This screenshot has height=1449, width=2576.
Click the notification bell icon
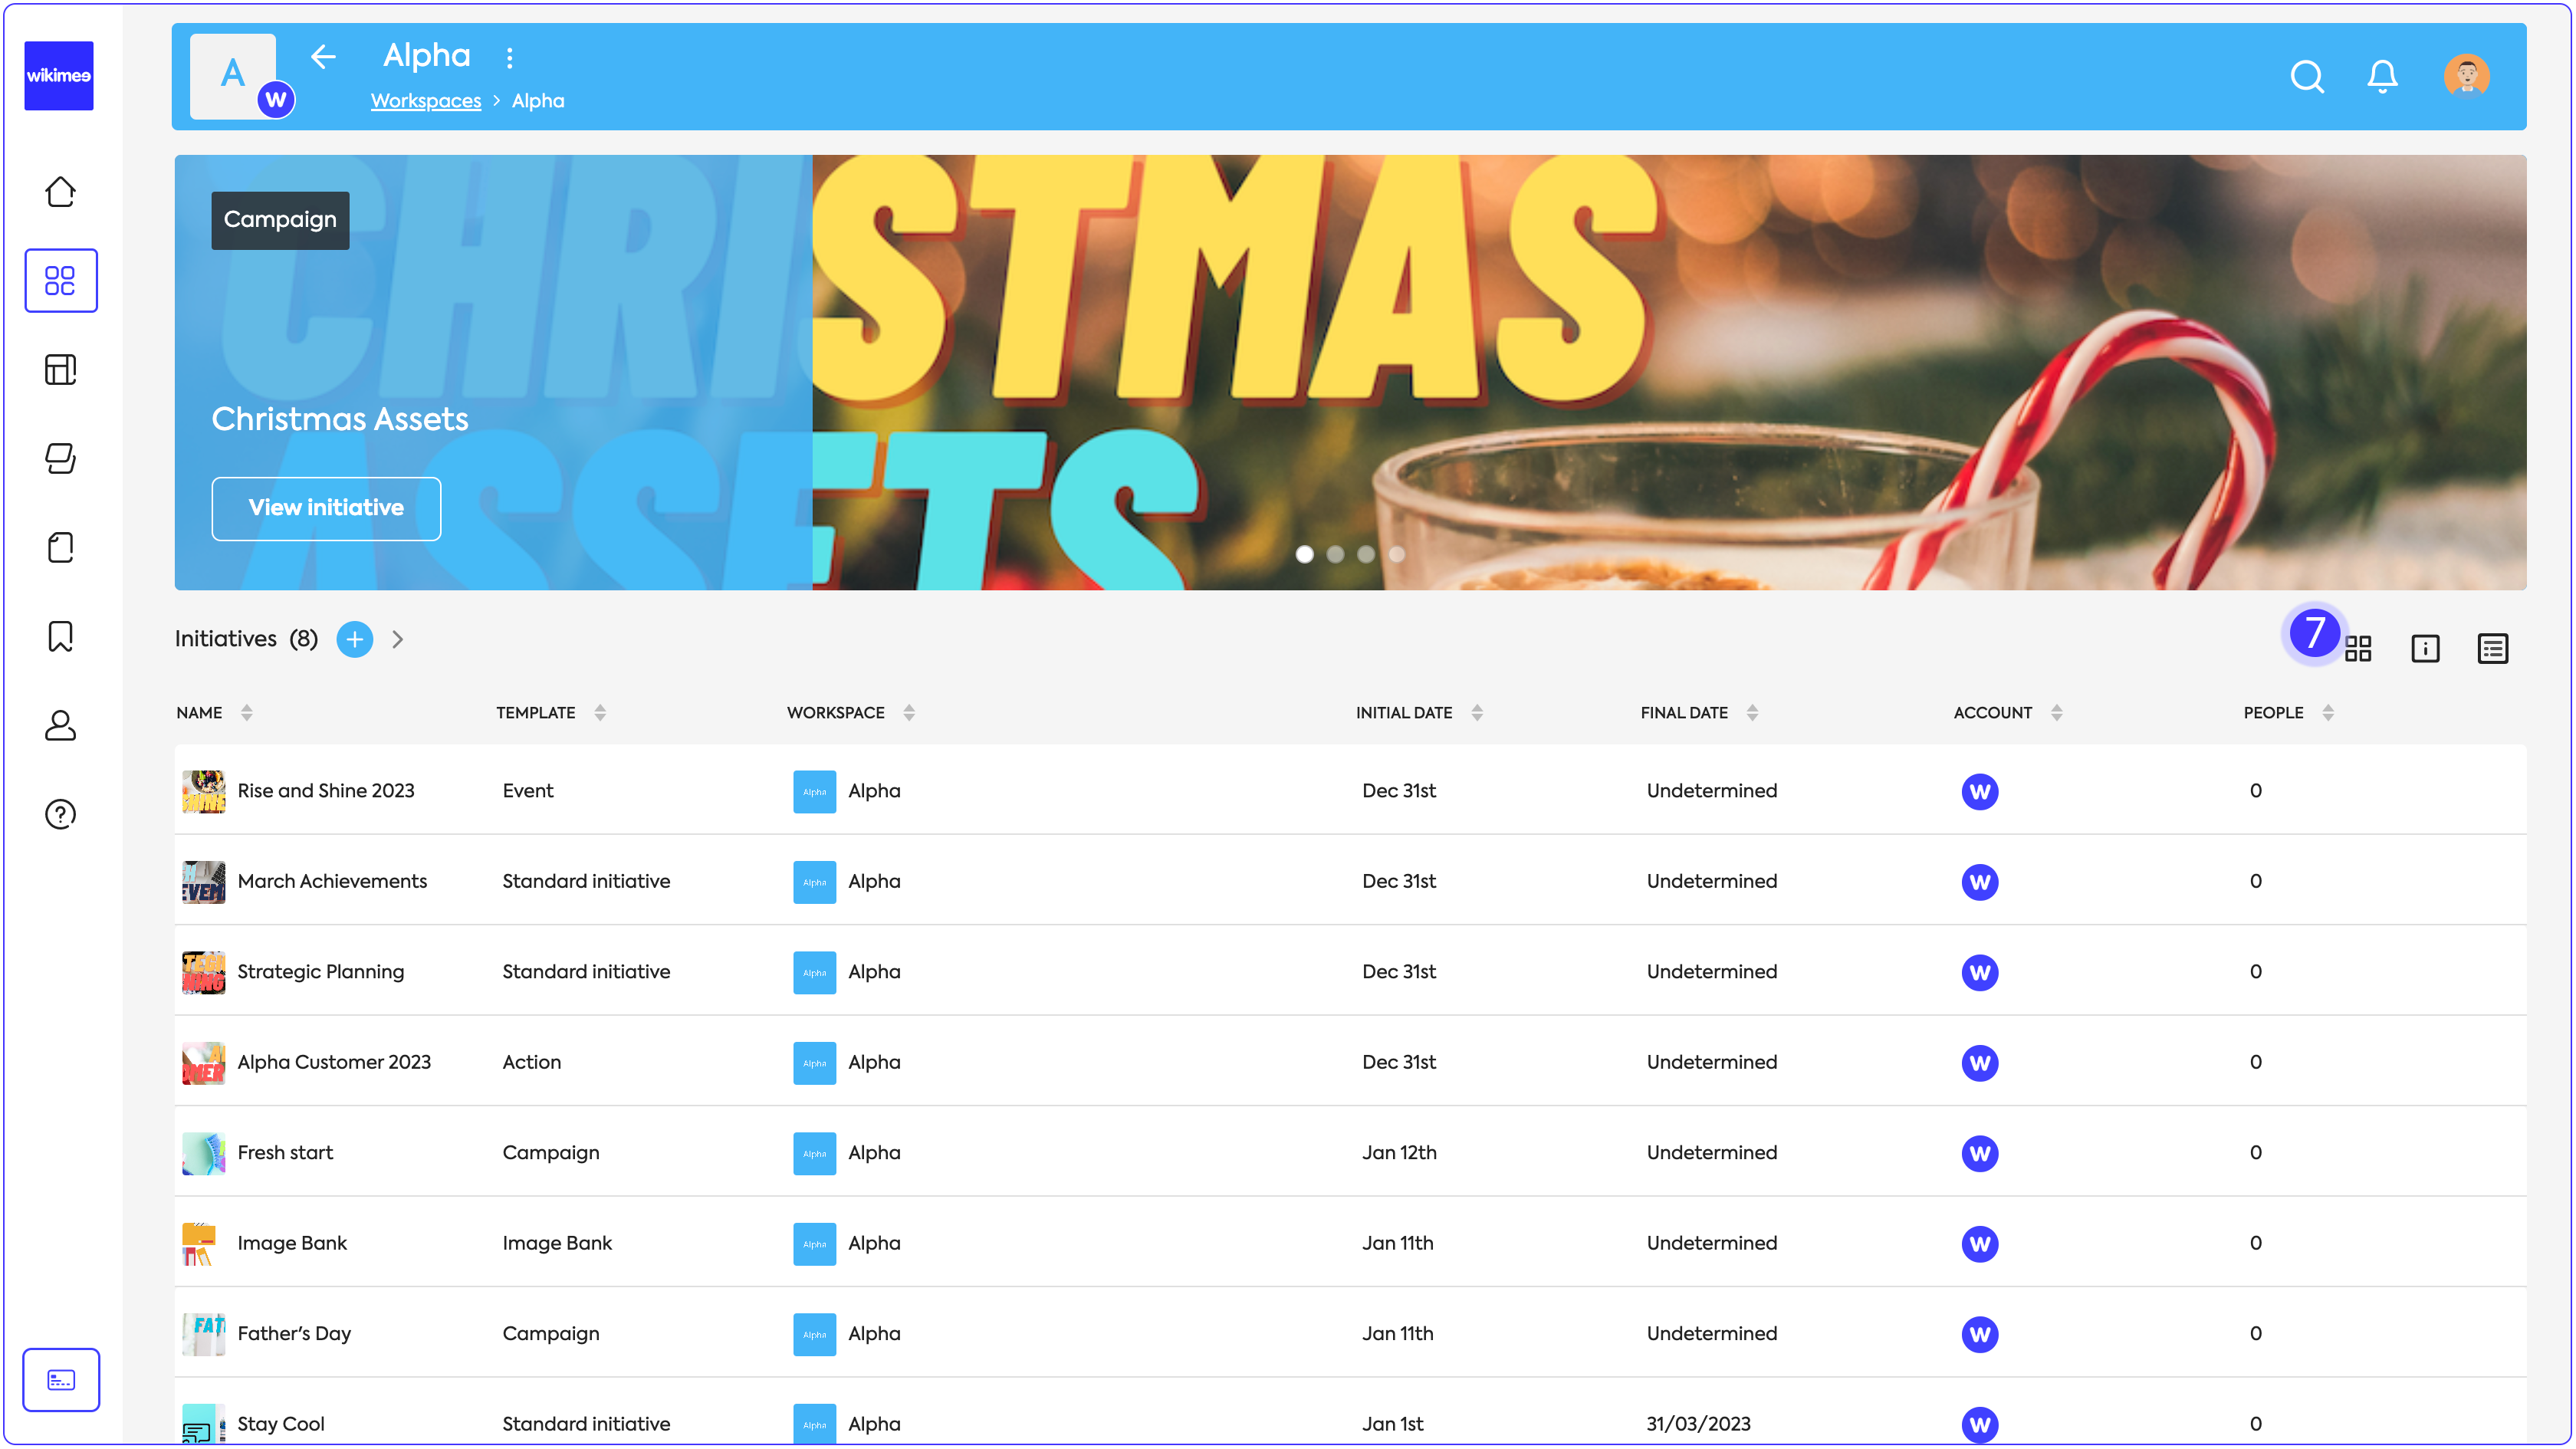2381,76
